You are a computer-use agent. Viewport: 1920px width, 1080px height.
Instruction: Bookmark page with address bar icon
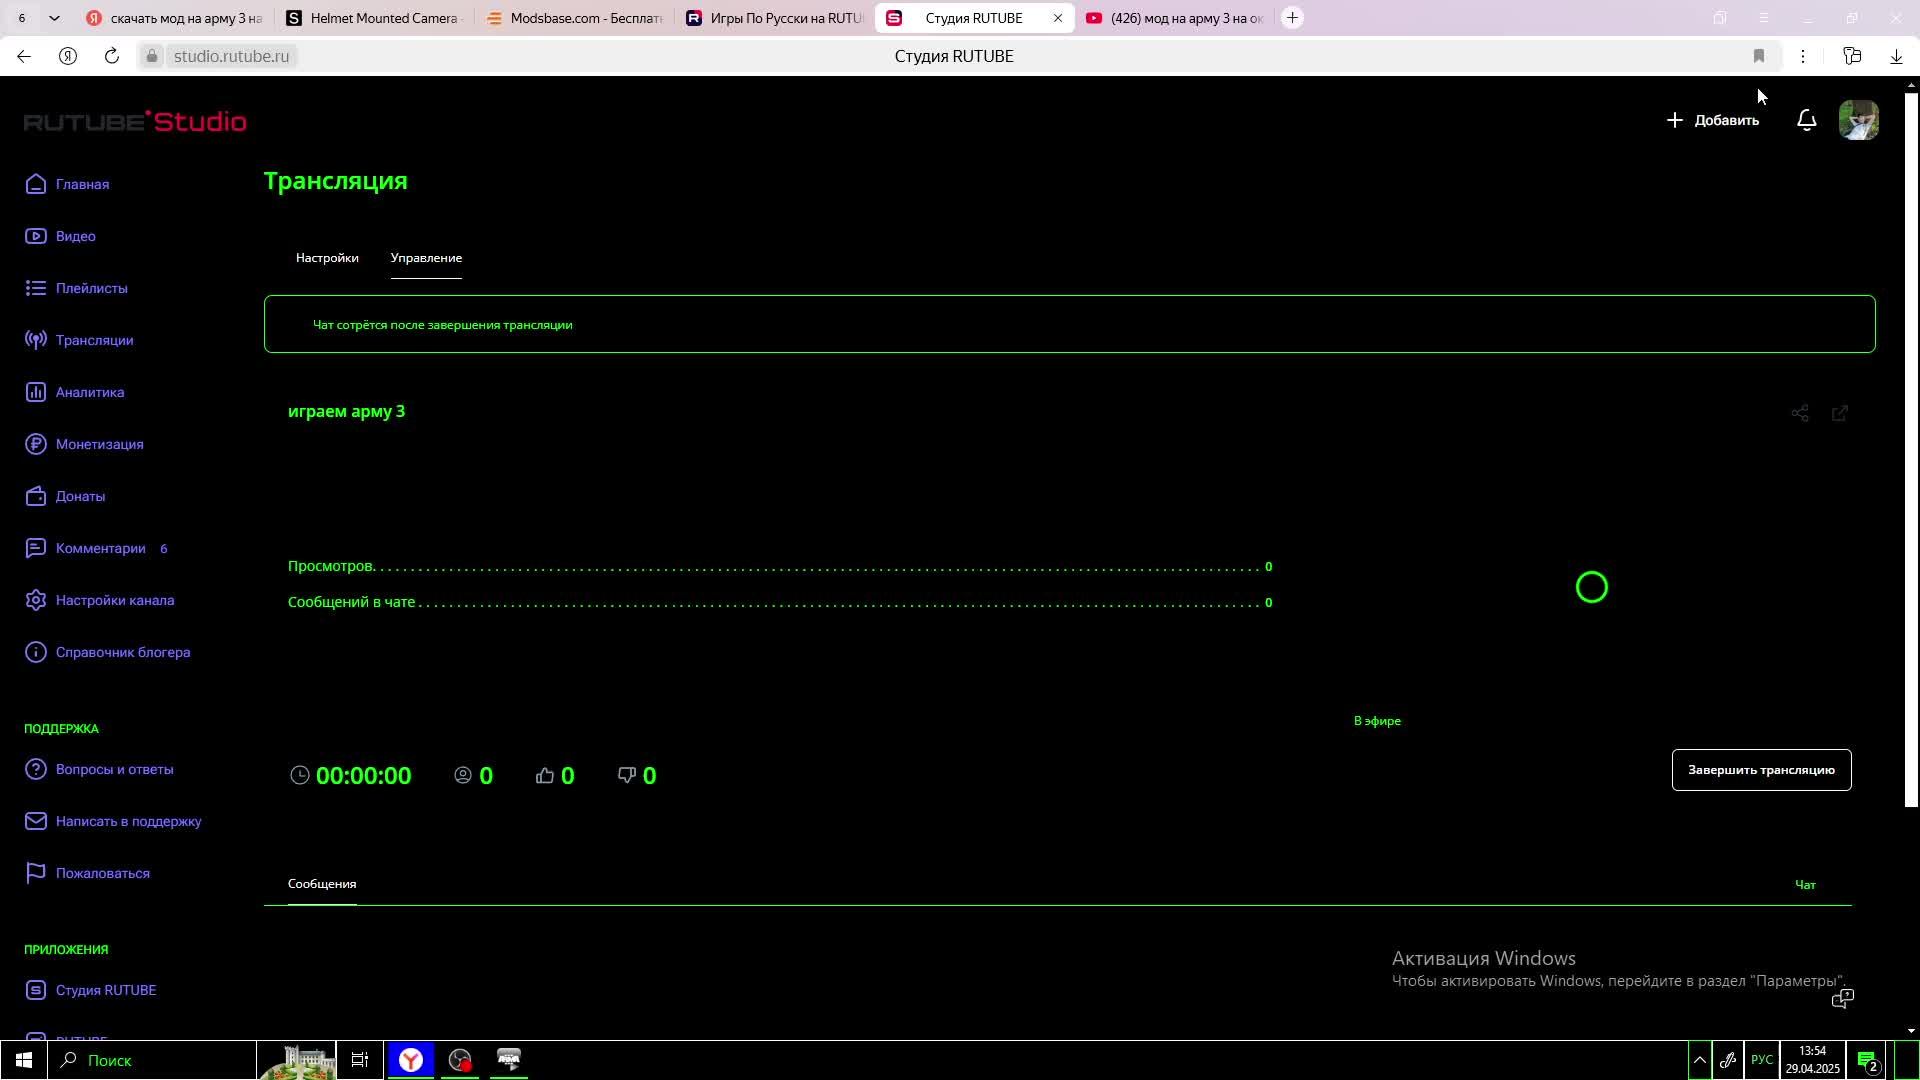point(1759,56)
